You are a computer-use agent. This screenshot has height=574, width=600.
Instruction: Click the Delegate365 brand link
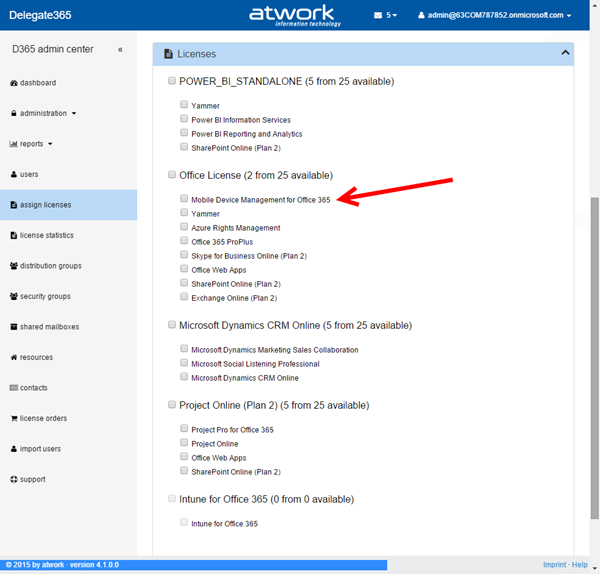[40, 15]
